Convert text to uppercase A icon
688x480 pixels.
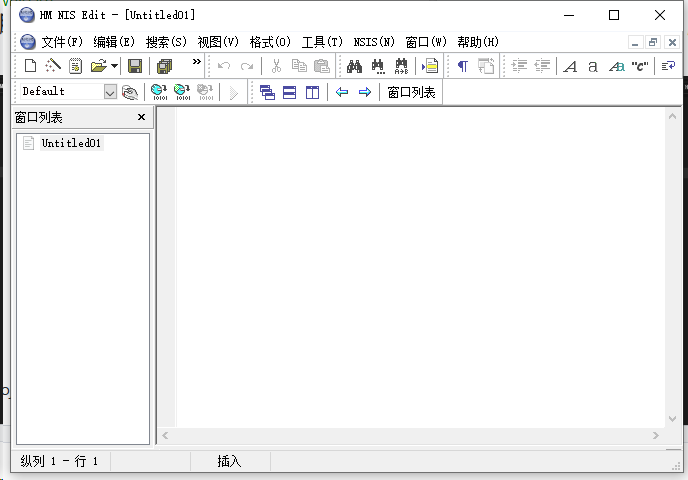click(570, 66)
